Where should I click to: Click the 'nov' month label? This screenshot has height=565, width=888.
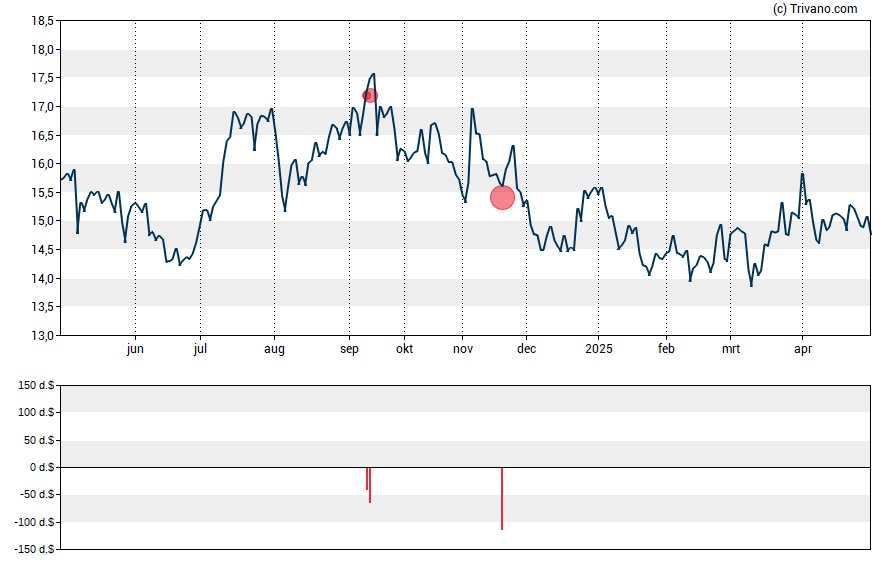click(x=463, y=349)
